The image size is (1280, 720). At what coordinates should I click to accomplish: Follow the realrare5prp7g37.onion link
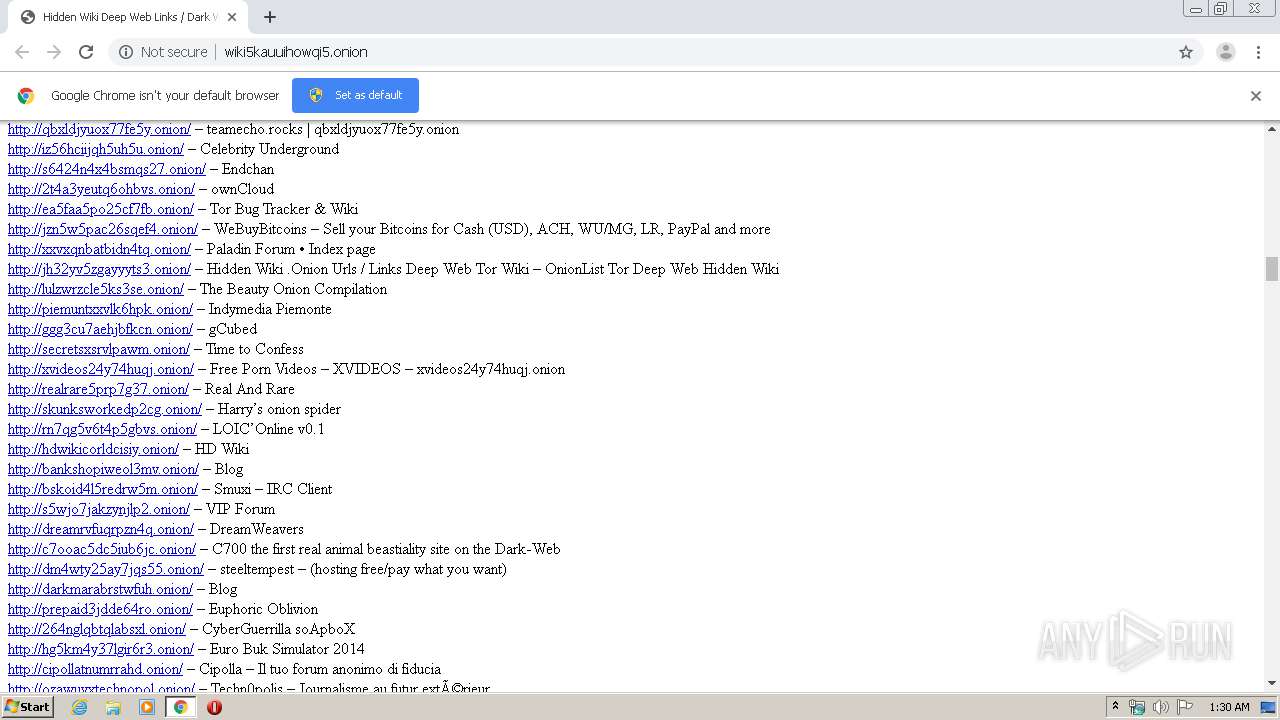(98, 389)
